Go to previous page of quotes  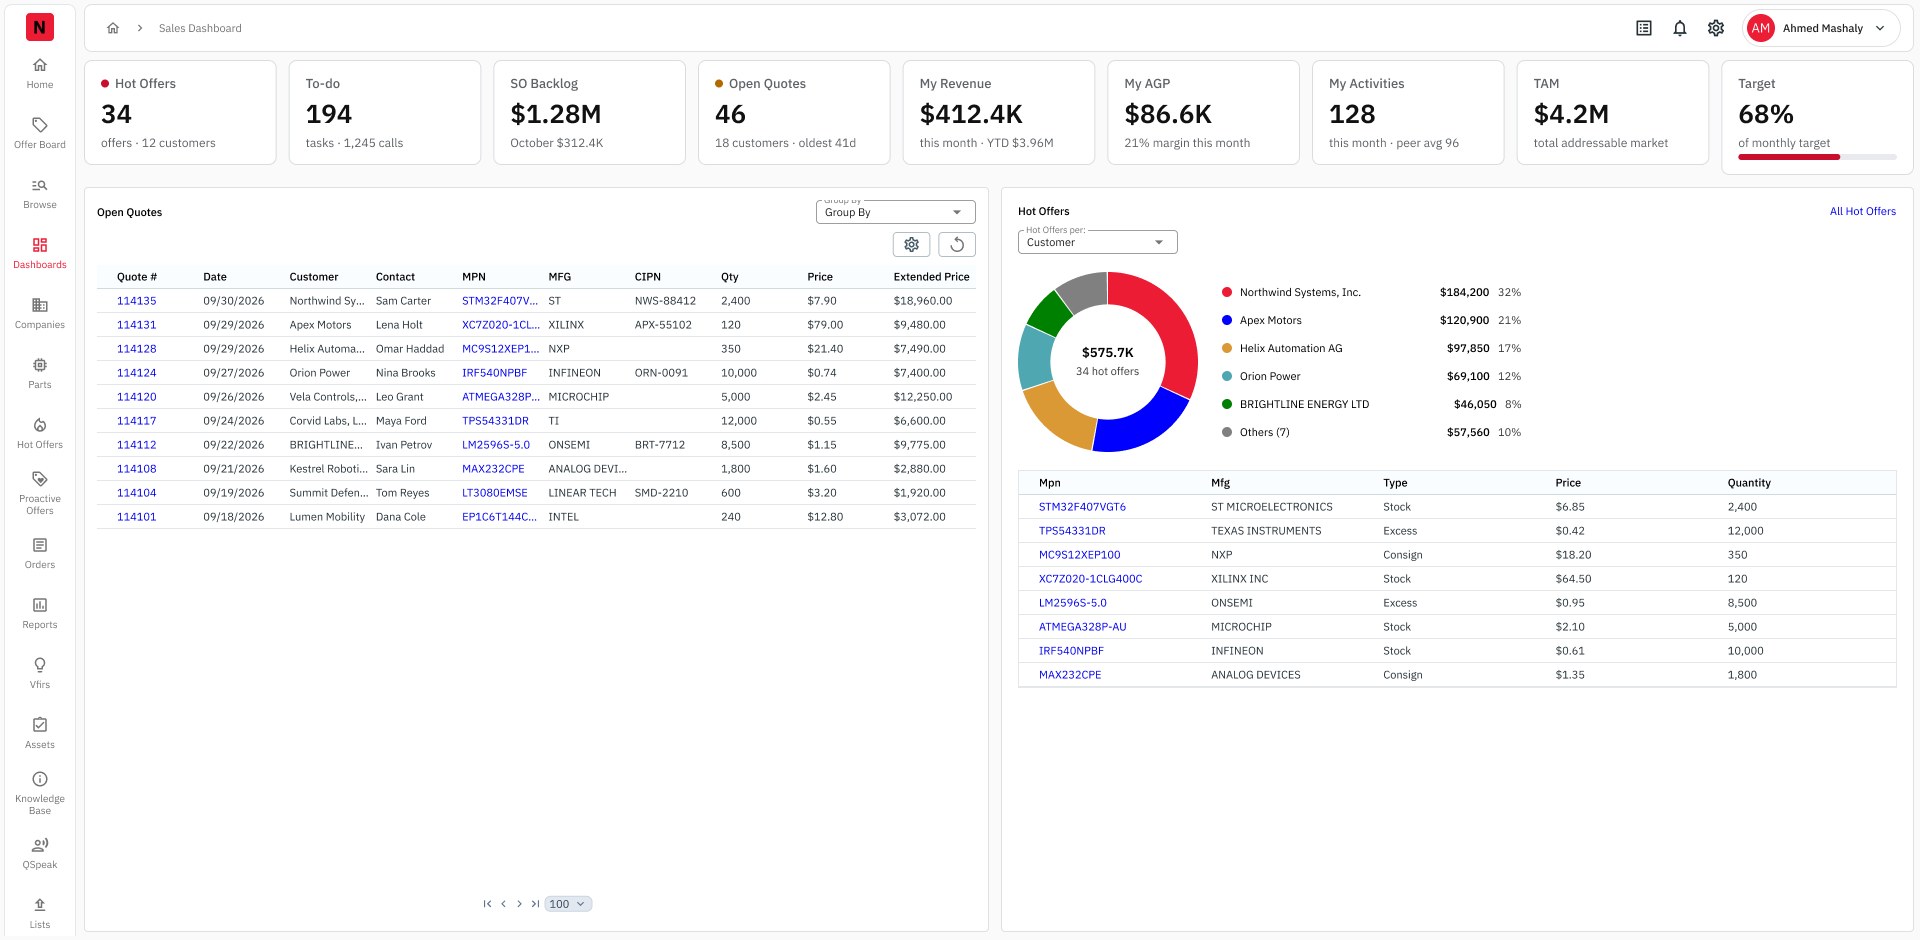coord(503,904)
